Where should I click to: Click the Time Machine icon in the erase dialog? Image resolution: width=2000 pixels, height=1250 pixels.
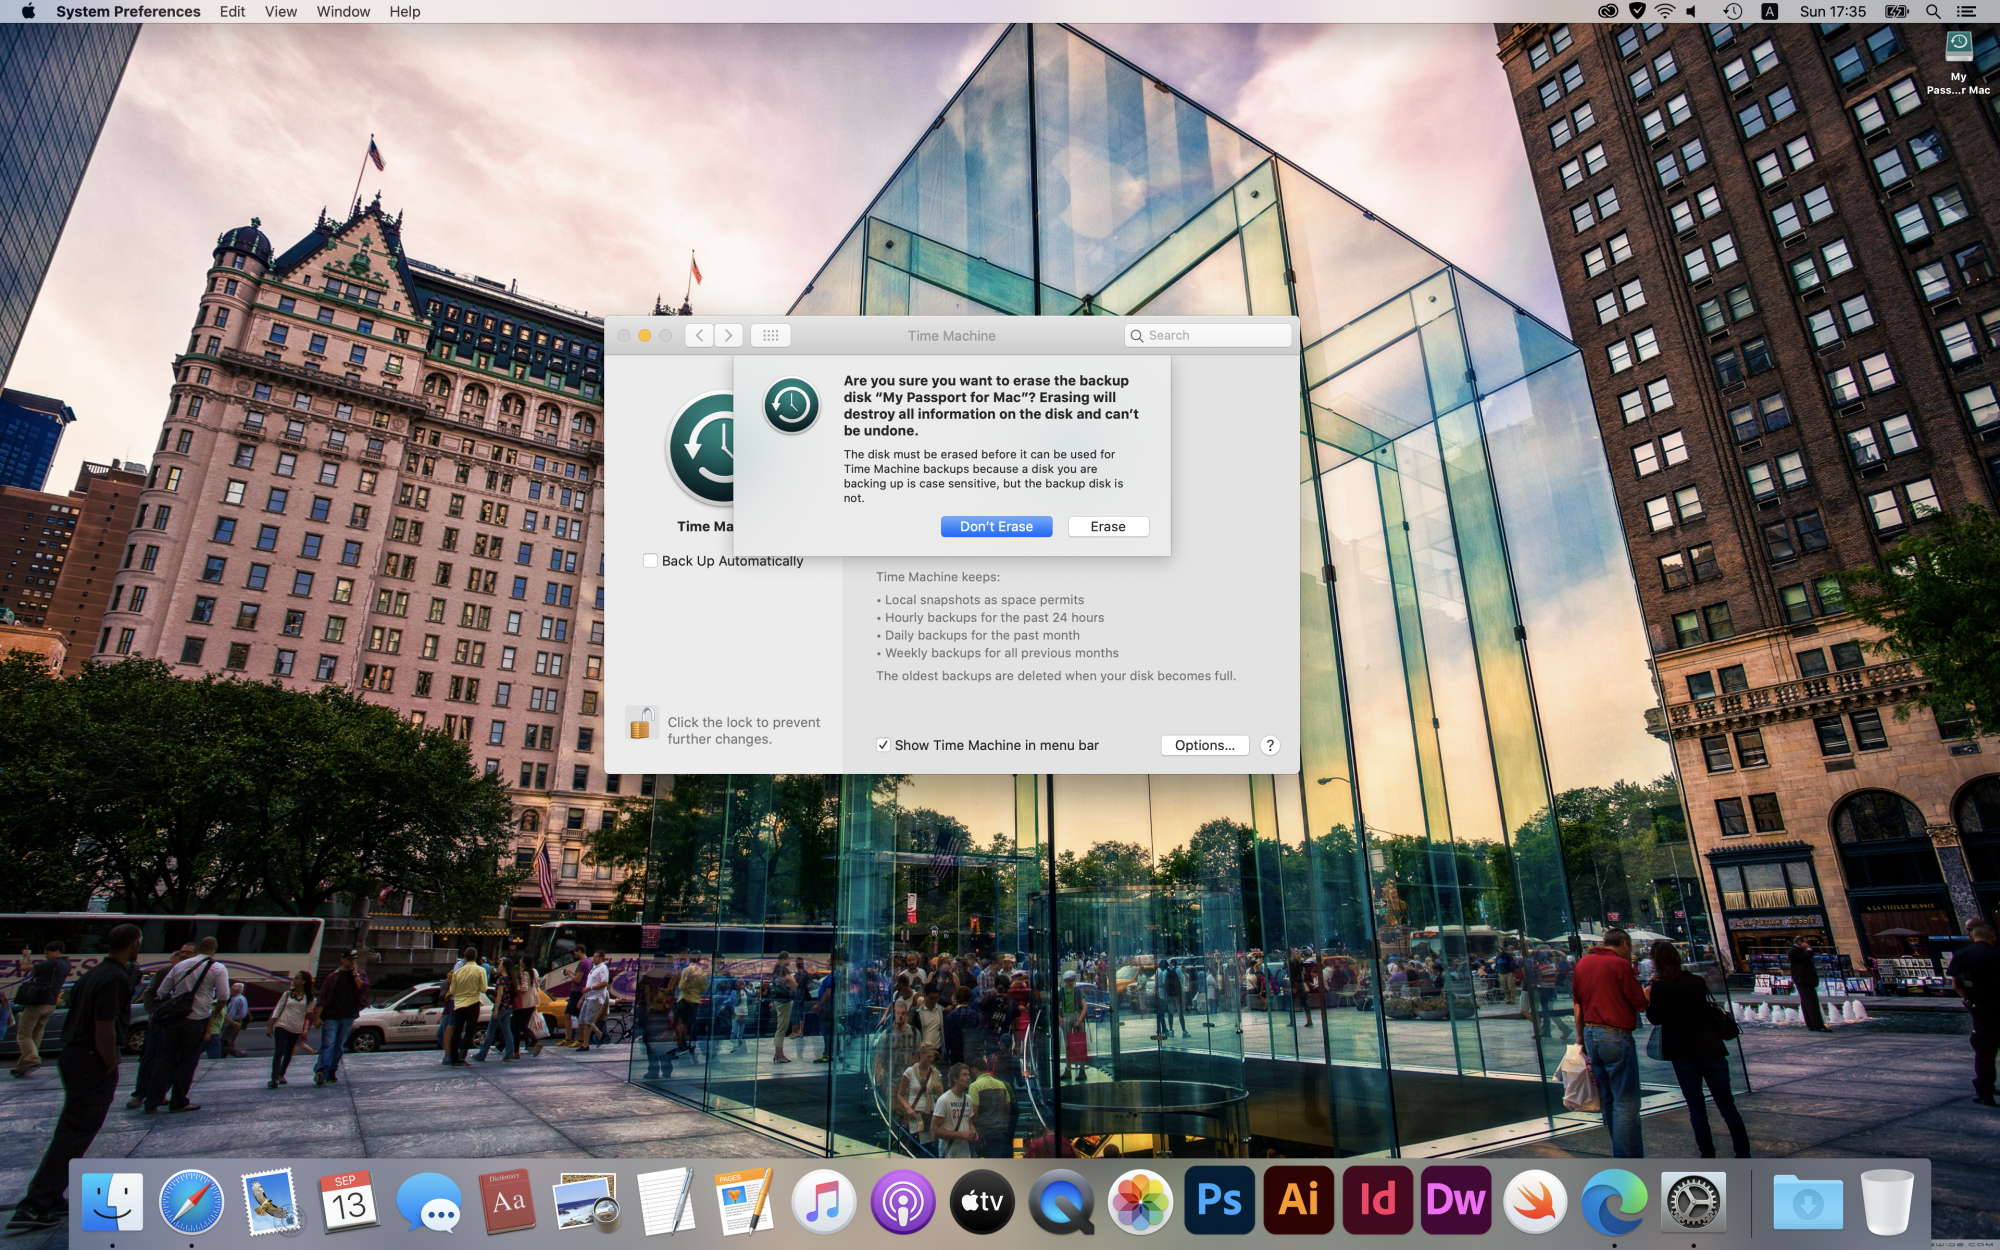coord(791,405)
